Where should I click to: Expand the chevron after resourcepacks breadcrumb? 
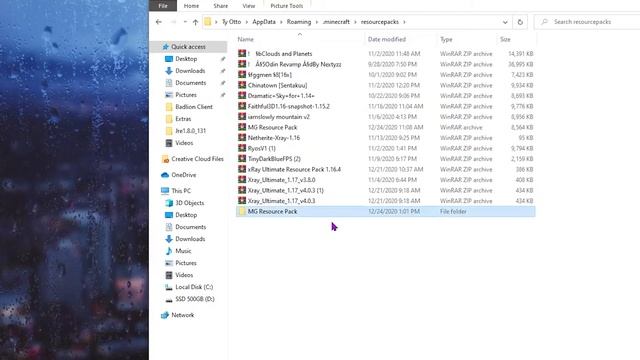tap(404, 22)
